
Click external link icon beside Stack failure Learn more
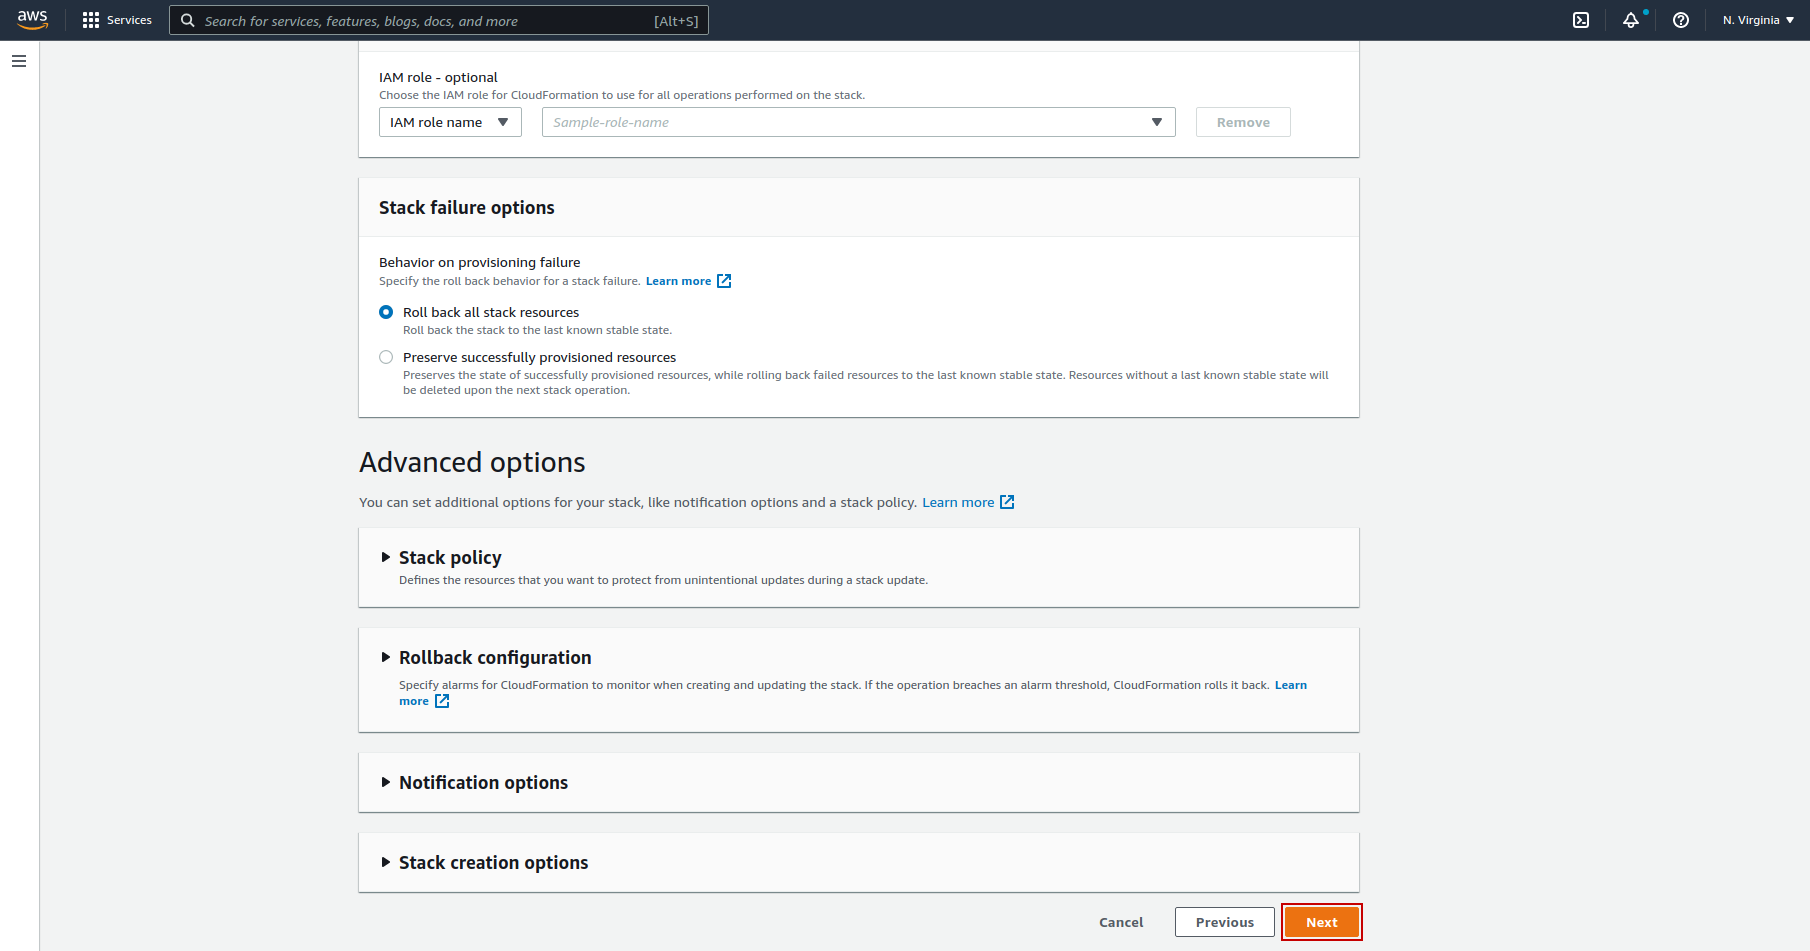click(x=724, y=281)
